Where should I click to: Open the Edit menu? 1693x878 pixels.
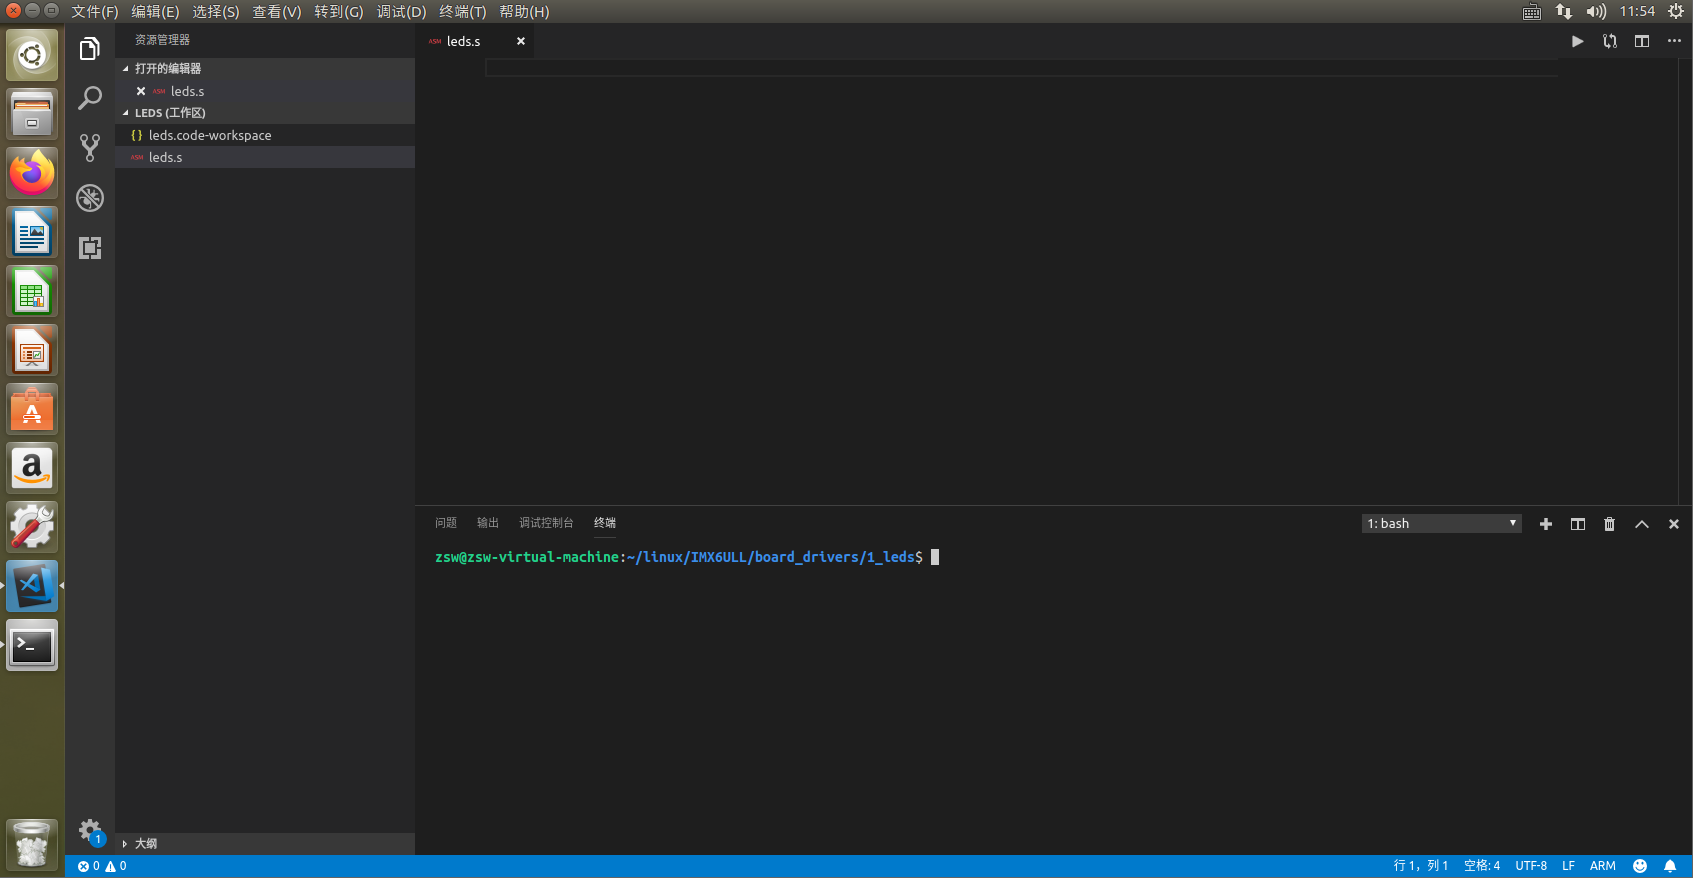155,12
